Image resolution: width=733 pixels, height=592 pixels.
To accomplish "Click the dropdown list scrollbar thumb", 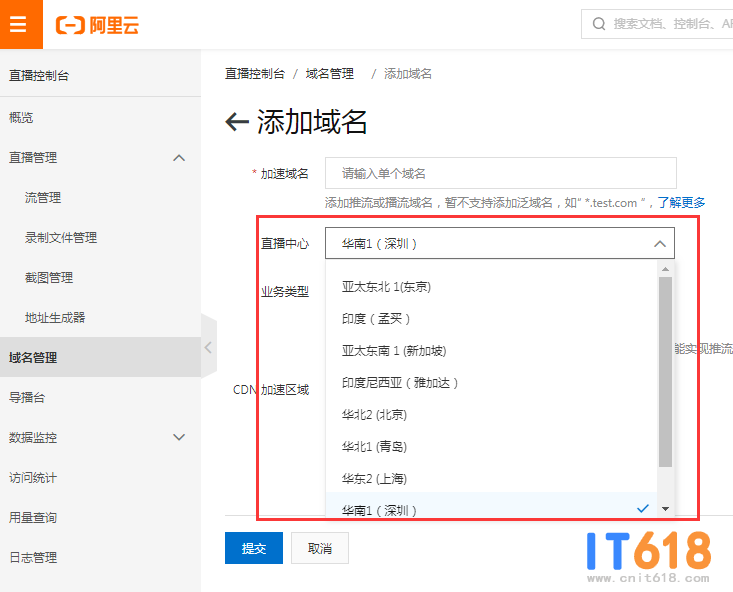I will pos(666,372).
